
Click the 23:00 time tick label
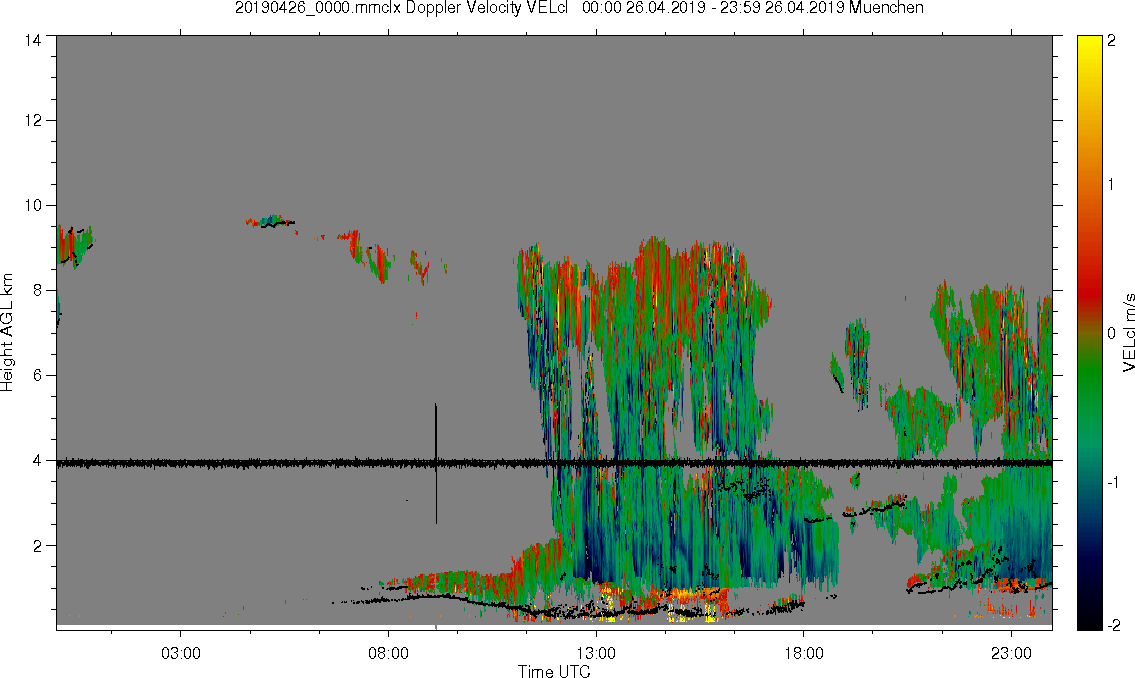1011,653
